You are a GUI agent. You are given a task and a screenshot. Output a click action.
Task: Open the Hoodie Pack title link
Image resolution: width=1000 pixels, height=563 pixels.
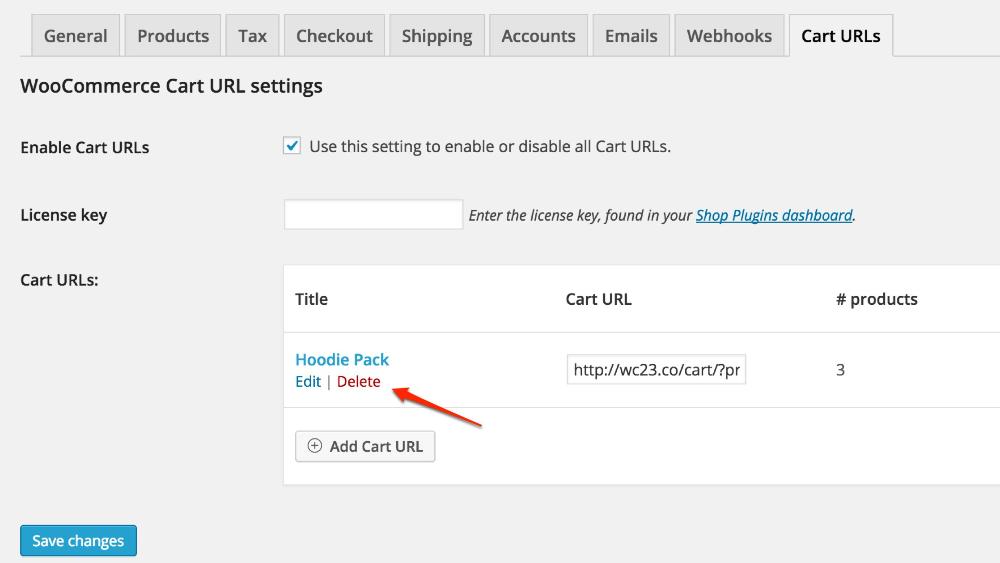pyautogui.click(x=342, y=360)
